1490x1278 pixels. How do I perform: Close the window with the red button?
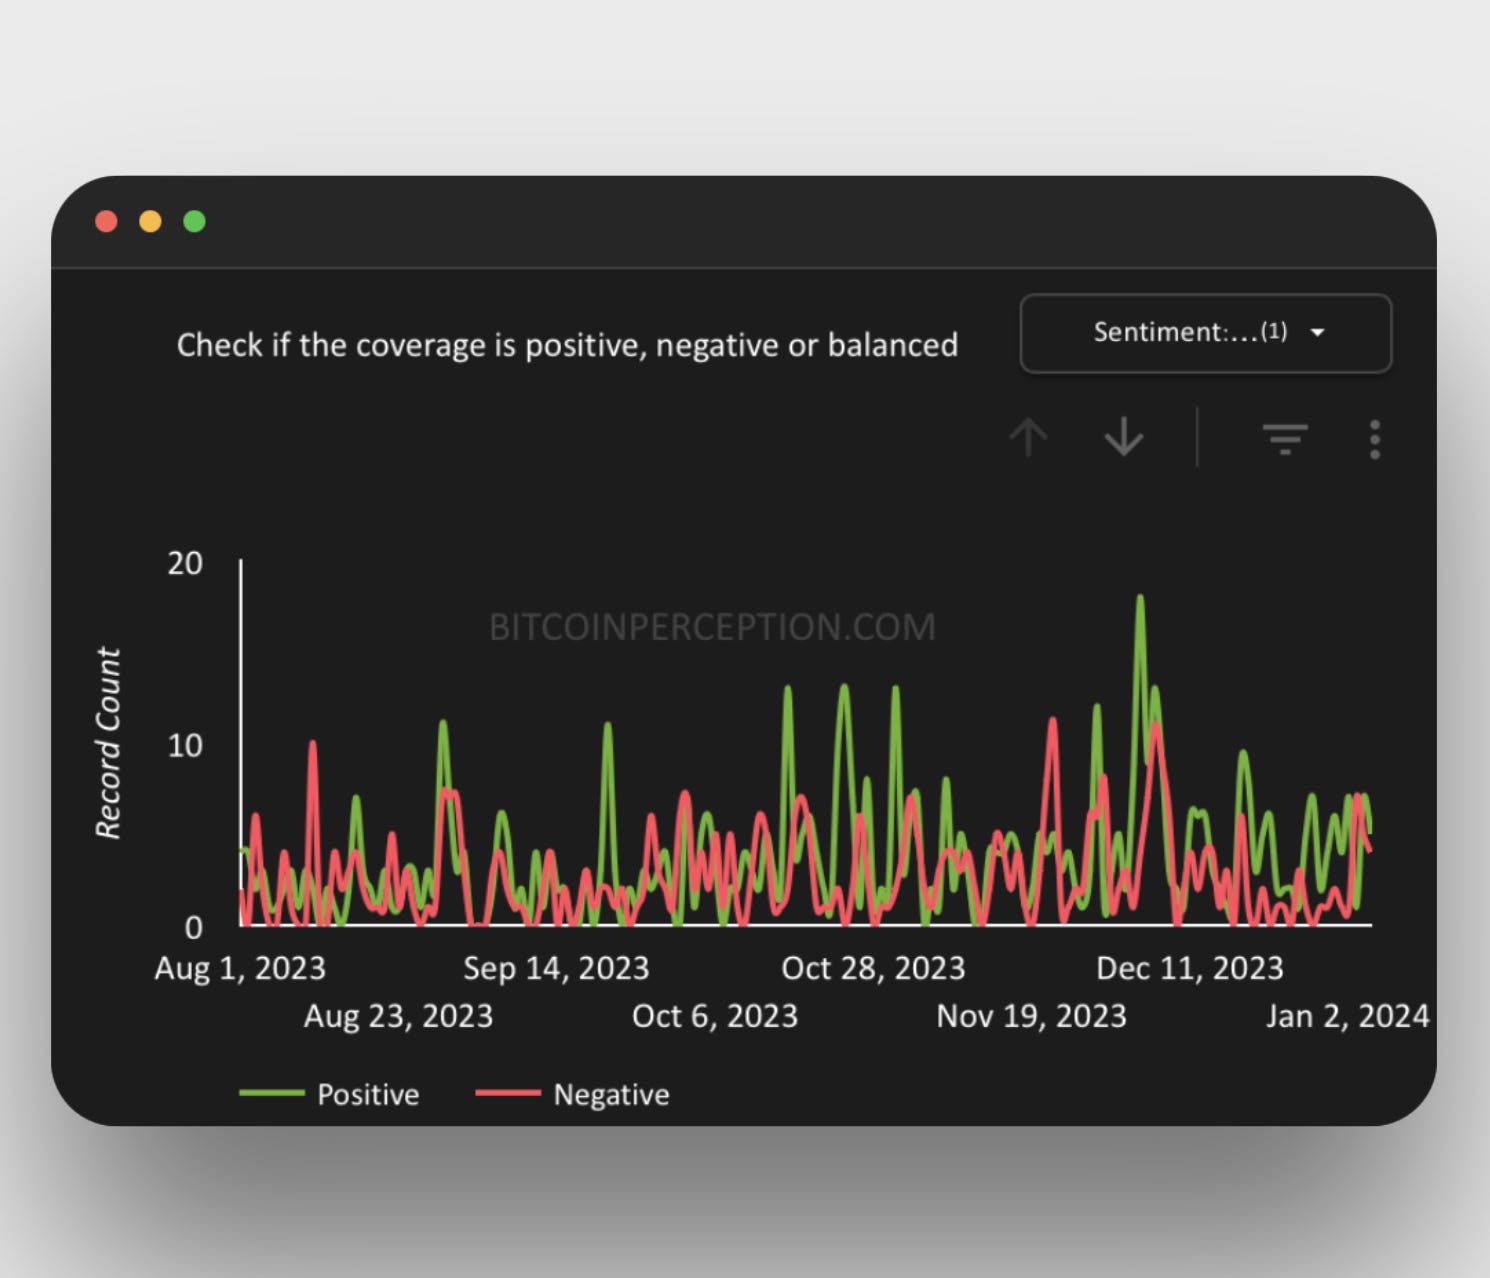[x=106, y=221]
